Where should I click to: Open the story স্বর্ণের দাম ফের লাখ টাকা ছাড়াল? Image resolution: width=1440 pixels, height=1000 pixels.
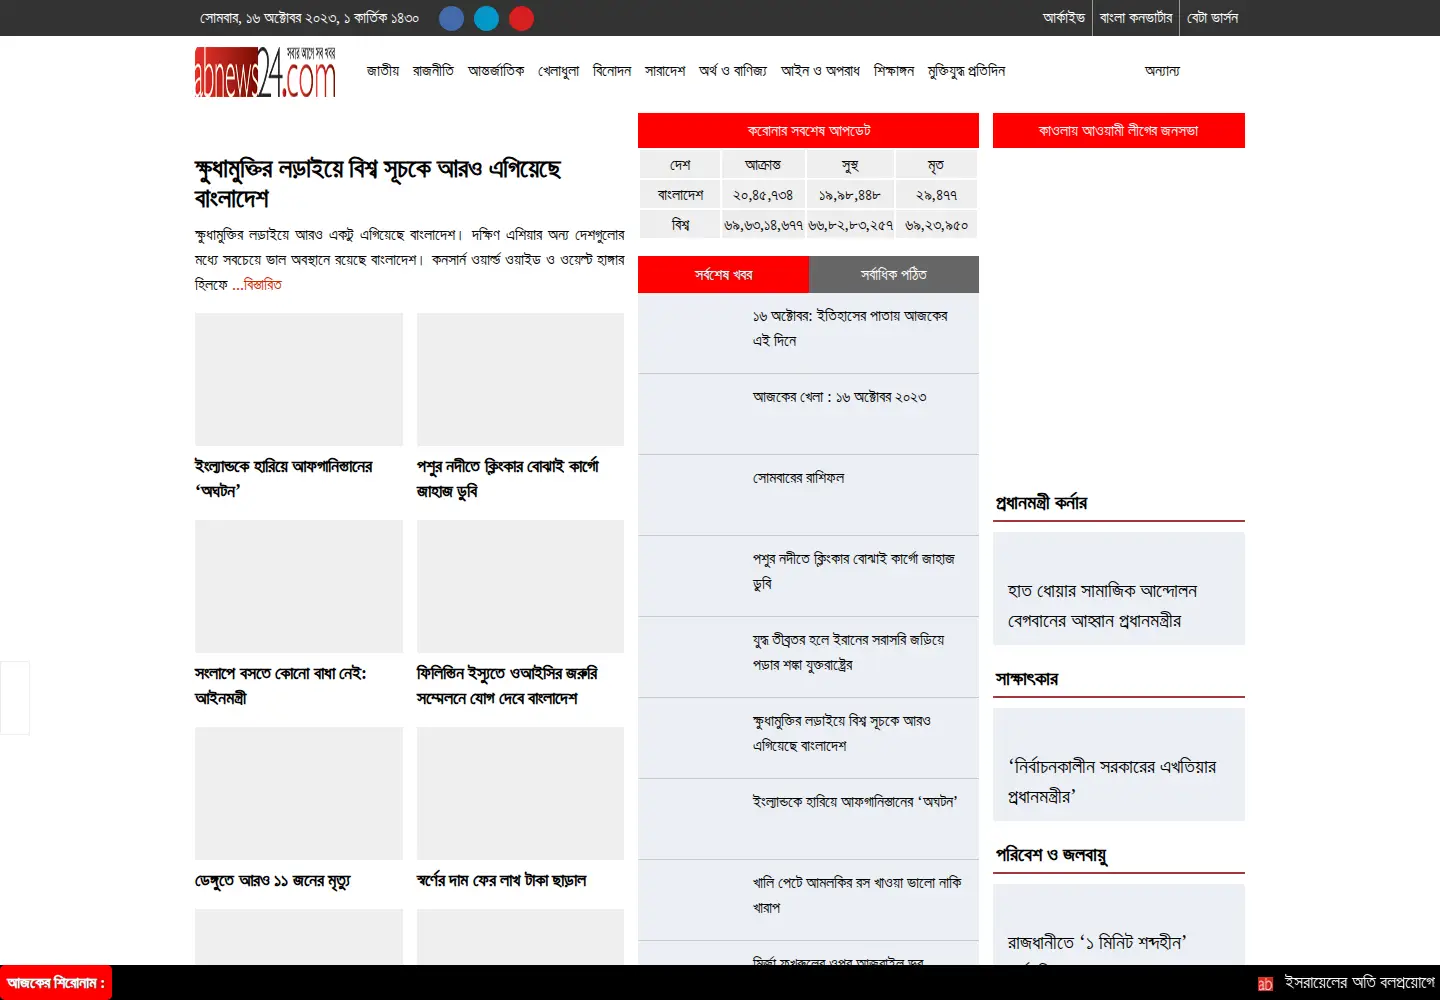(x=502, y=881)
